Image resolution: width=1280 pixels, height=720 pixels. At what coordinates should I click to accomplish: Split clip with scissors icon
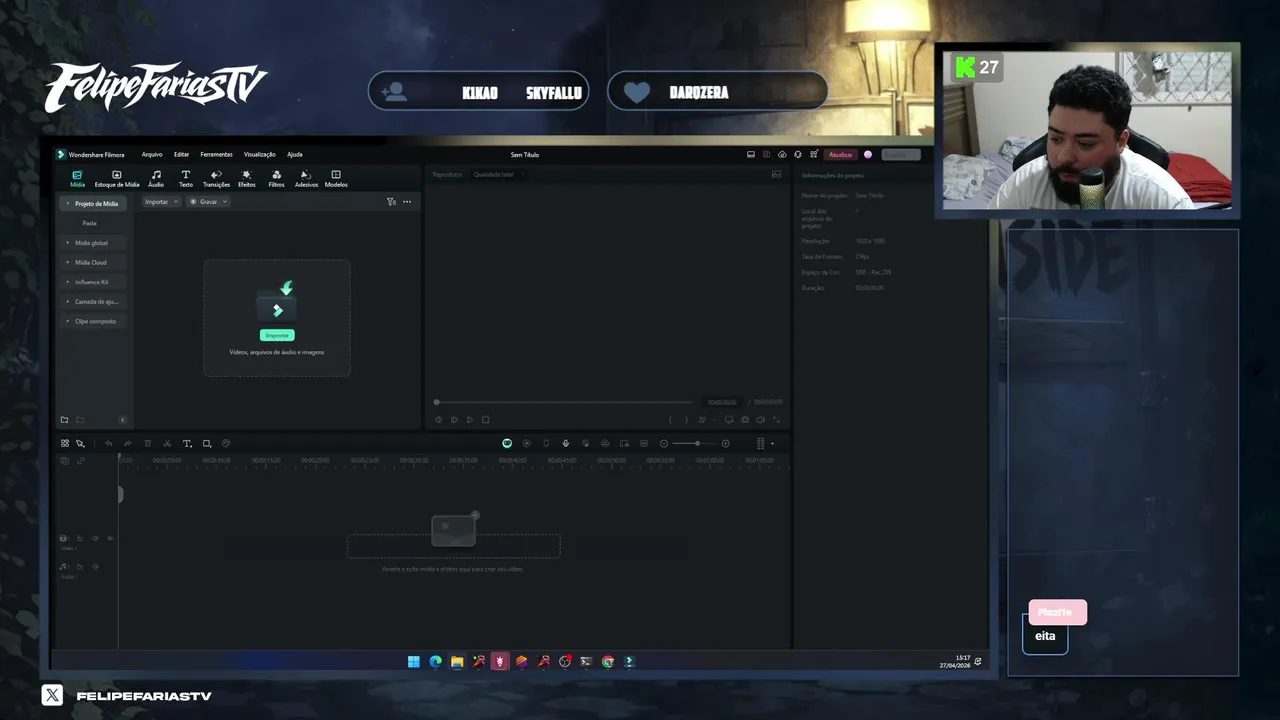(x=167, y=443)
